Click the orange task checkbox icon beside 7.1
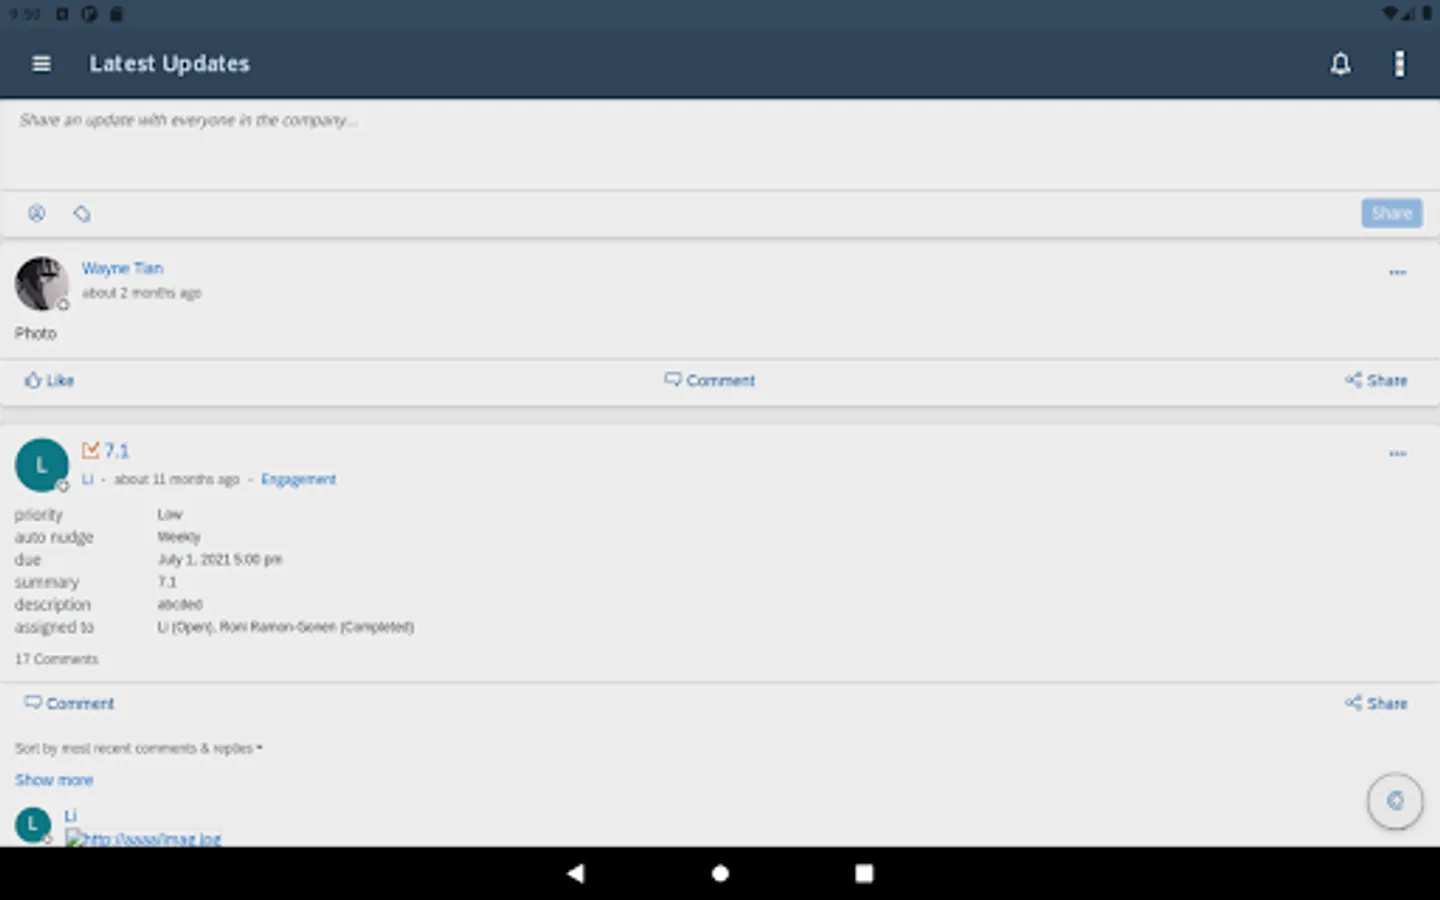Screen dimensions: 1440x900 (x=90, y=450)
